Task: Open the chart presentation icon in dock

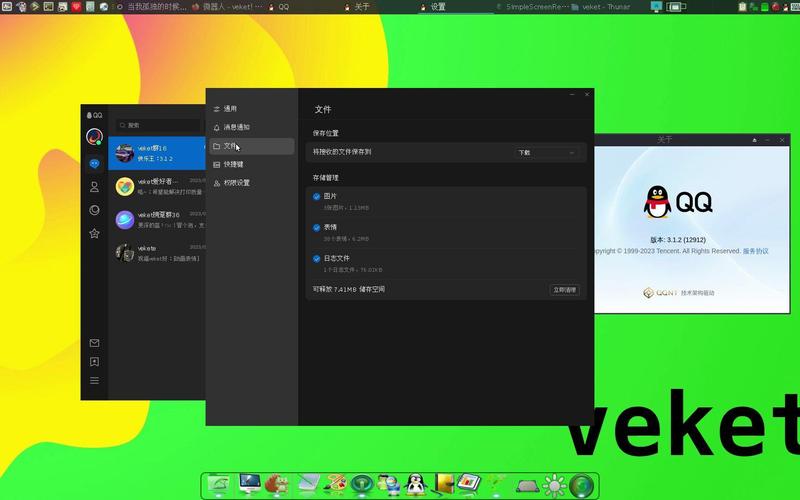Action: tap(469, 483)
